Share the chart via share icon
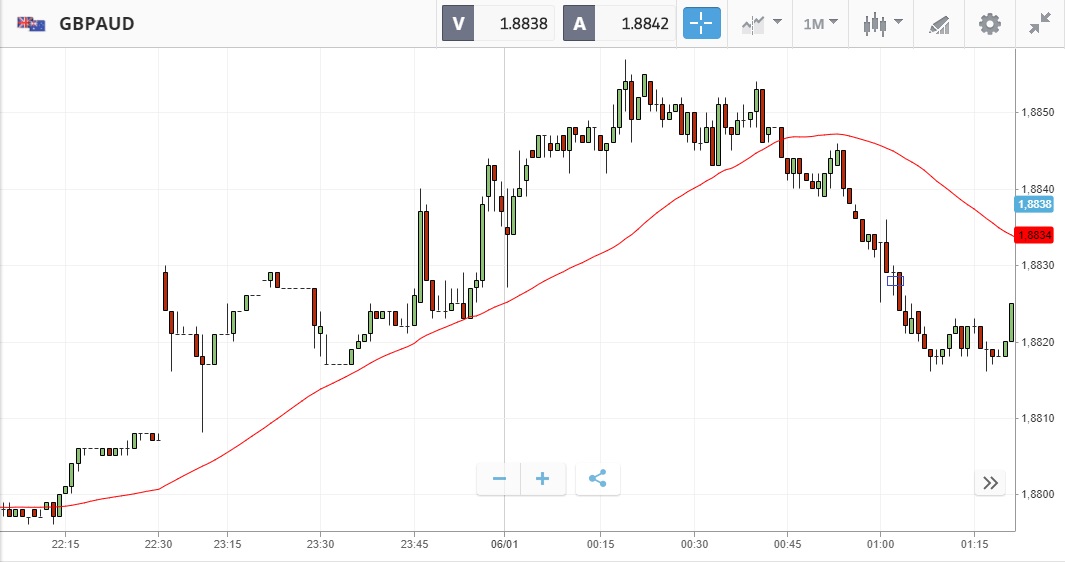 click(x=598, y=479)
